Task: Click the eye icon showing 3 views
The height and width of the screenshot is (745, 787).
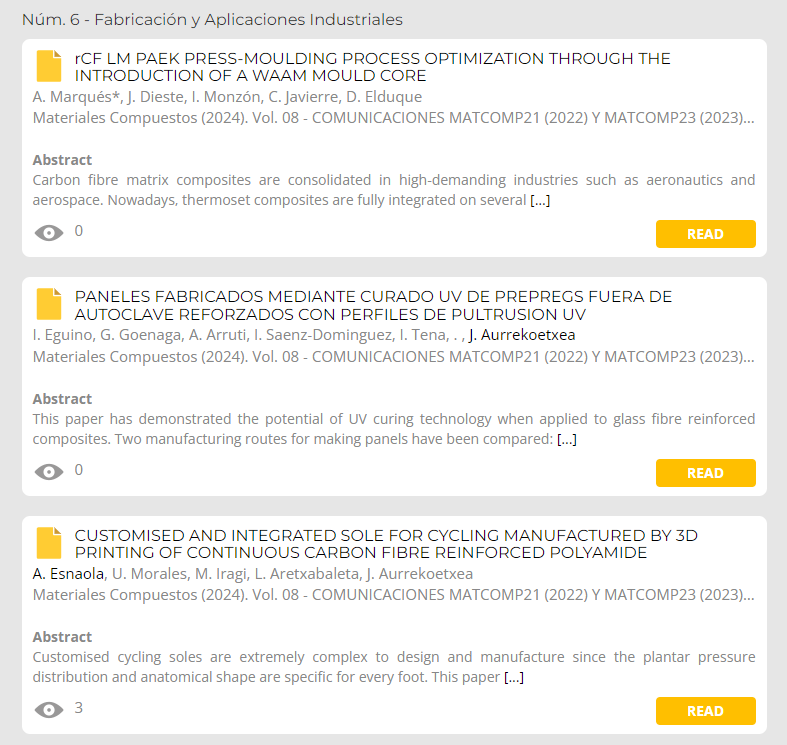Action: click(x=49, y=710)
